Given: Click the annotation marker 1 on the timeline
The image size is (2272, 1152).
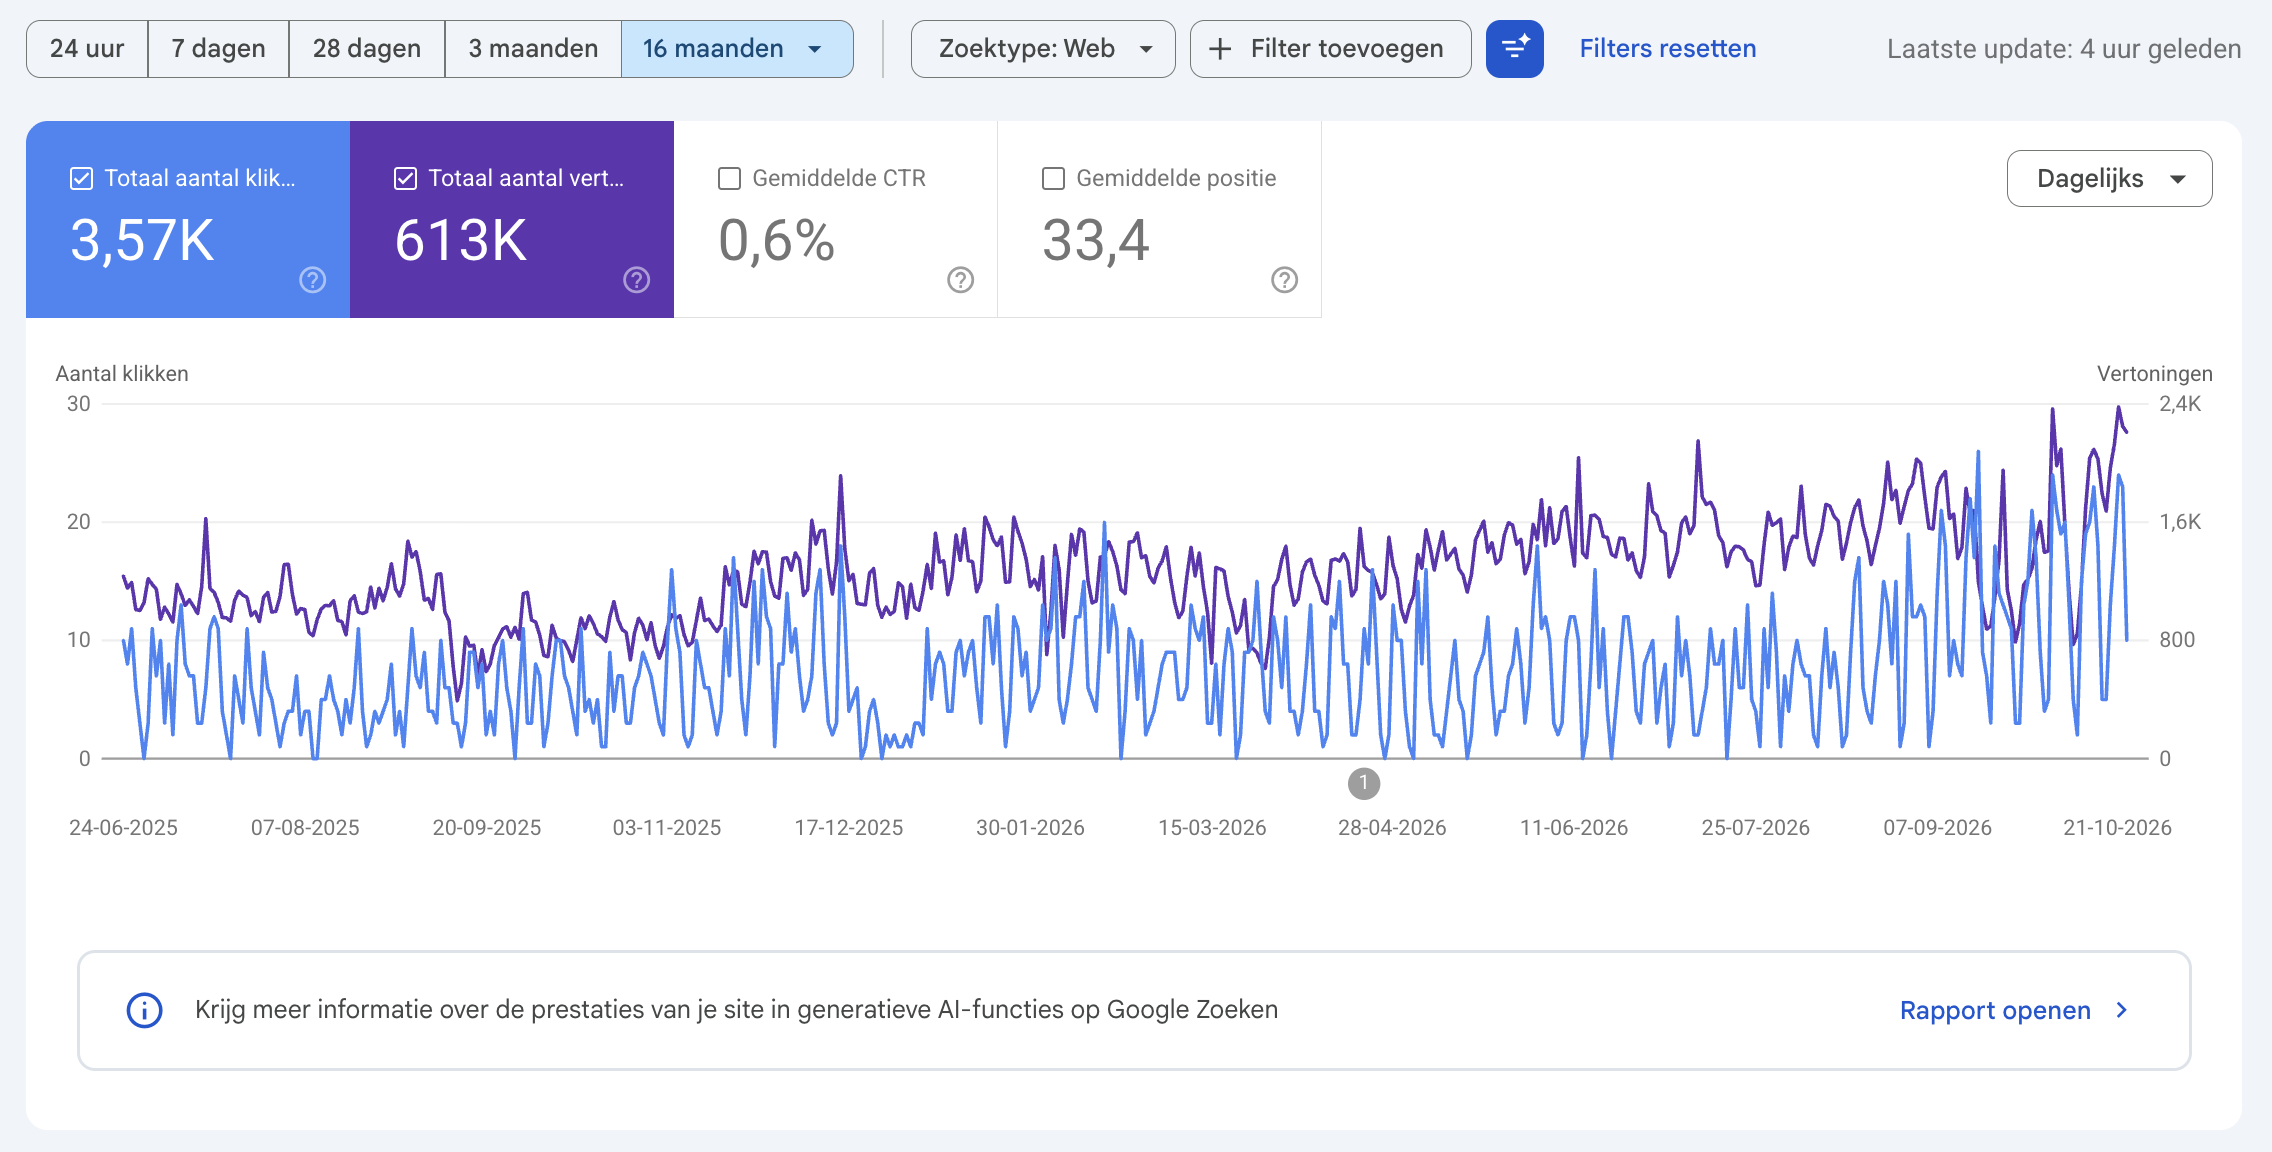Looking at the screenshot, I should 1364,783.
